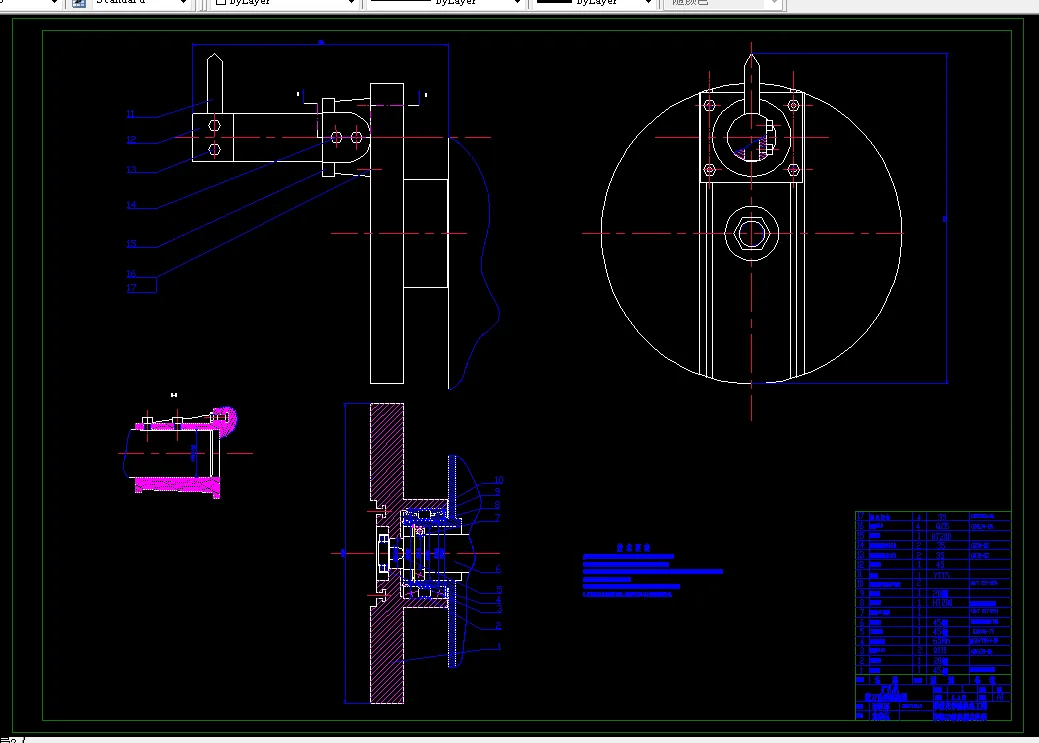Select callout number 12 leader label
Viewport: 1039px width, 743px height.
pos(131,140)
